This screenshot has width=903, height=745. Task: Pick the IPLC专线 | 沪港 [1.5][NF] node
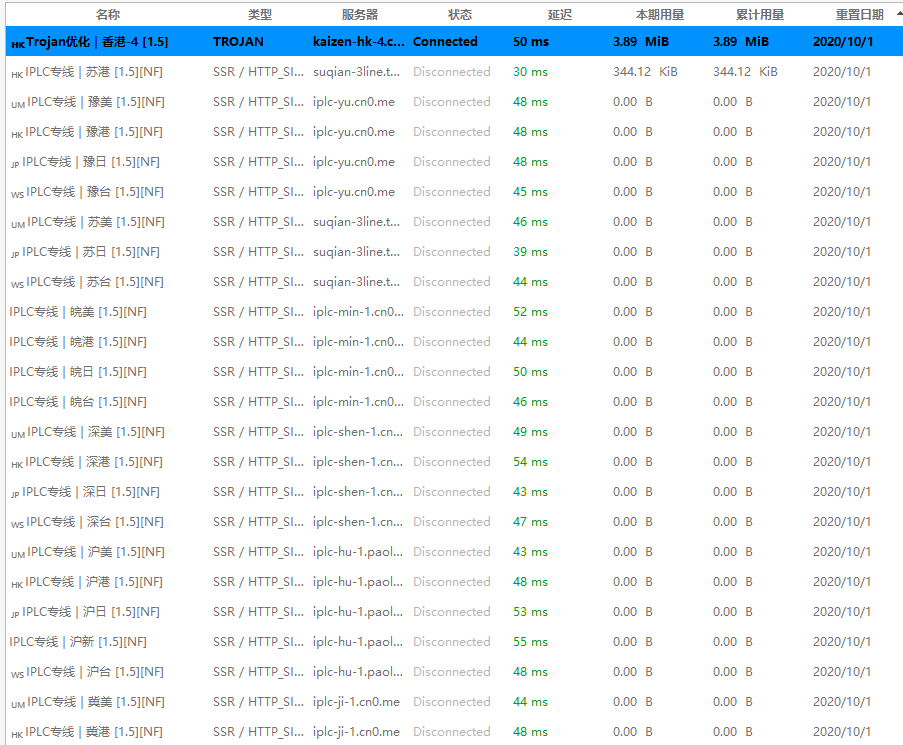tap(454, 581)
